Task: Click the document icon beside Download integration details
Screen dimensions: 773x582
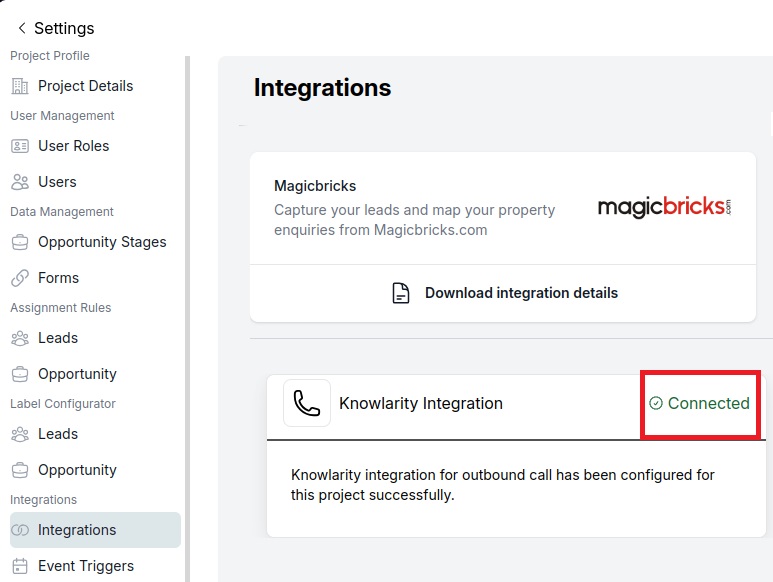Action: point(401,293)
